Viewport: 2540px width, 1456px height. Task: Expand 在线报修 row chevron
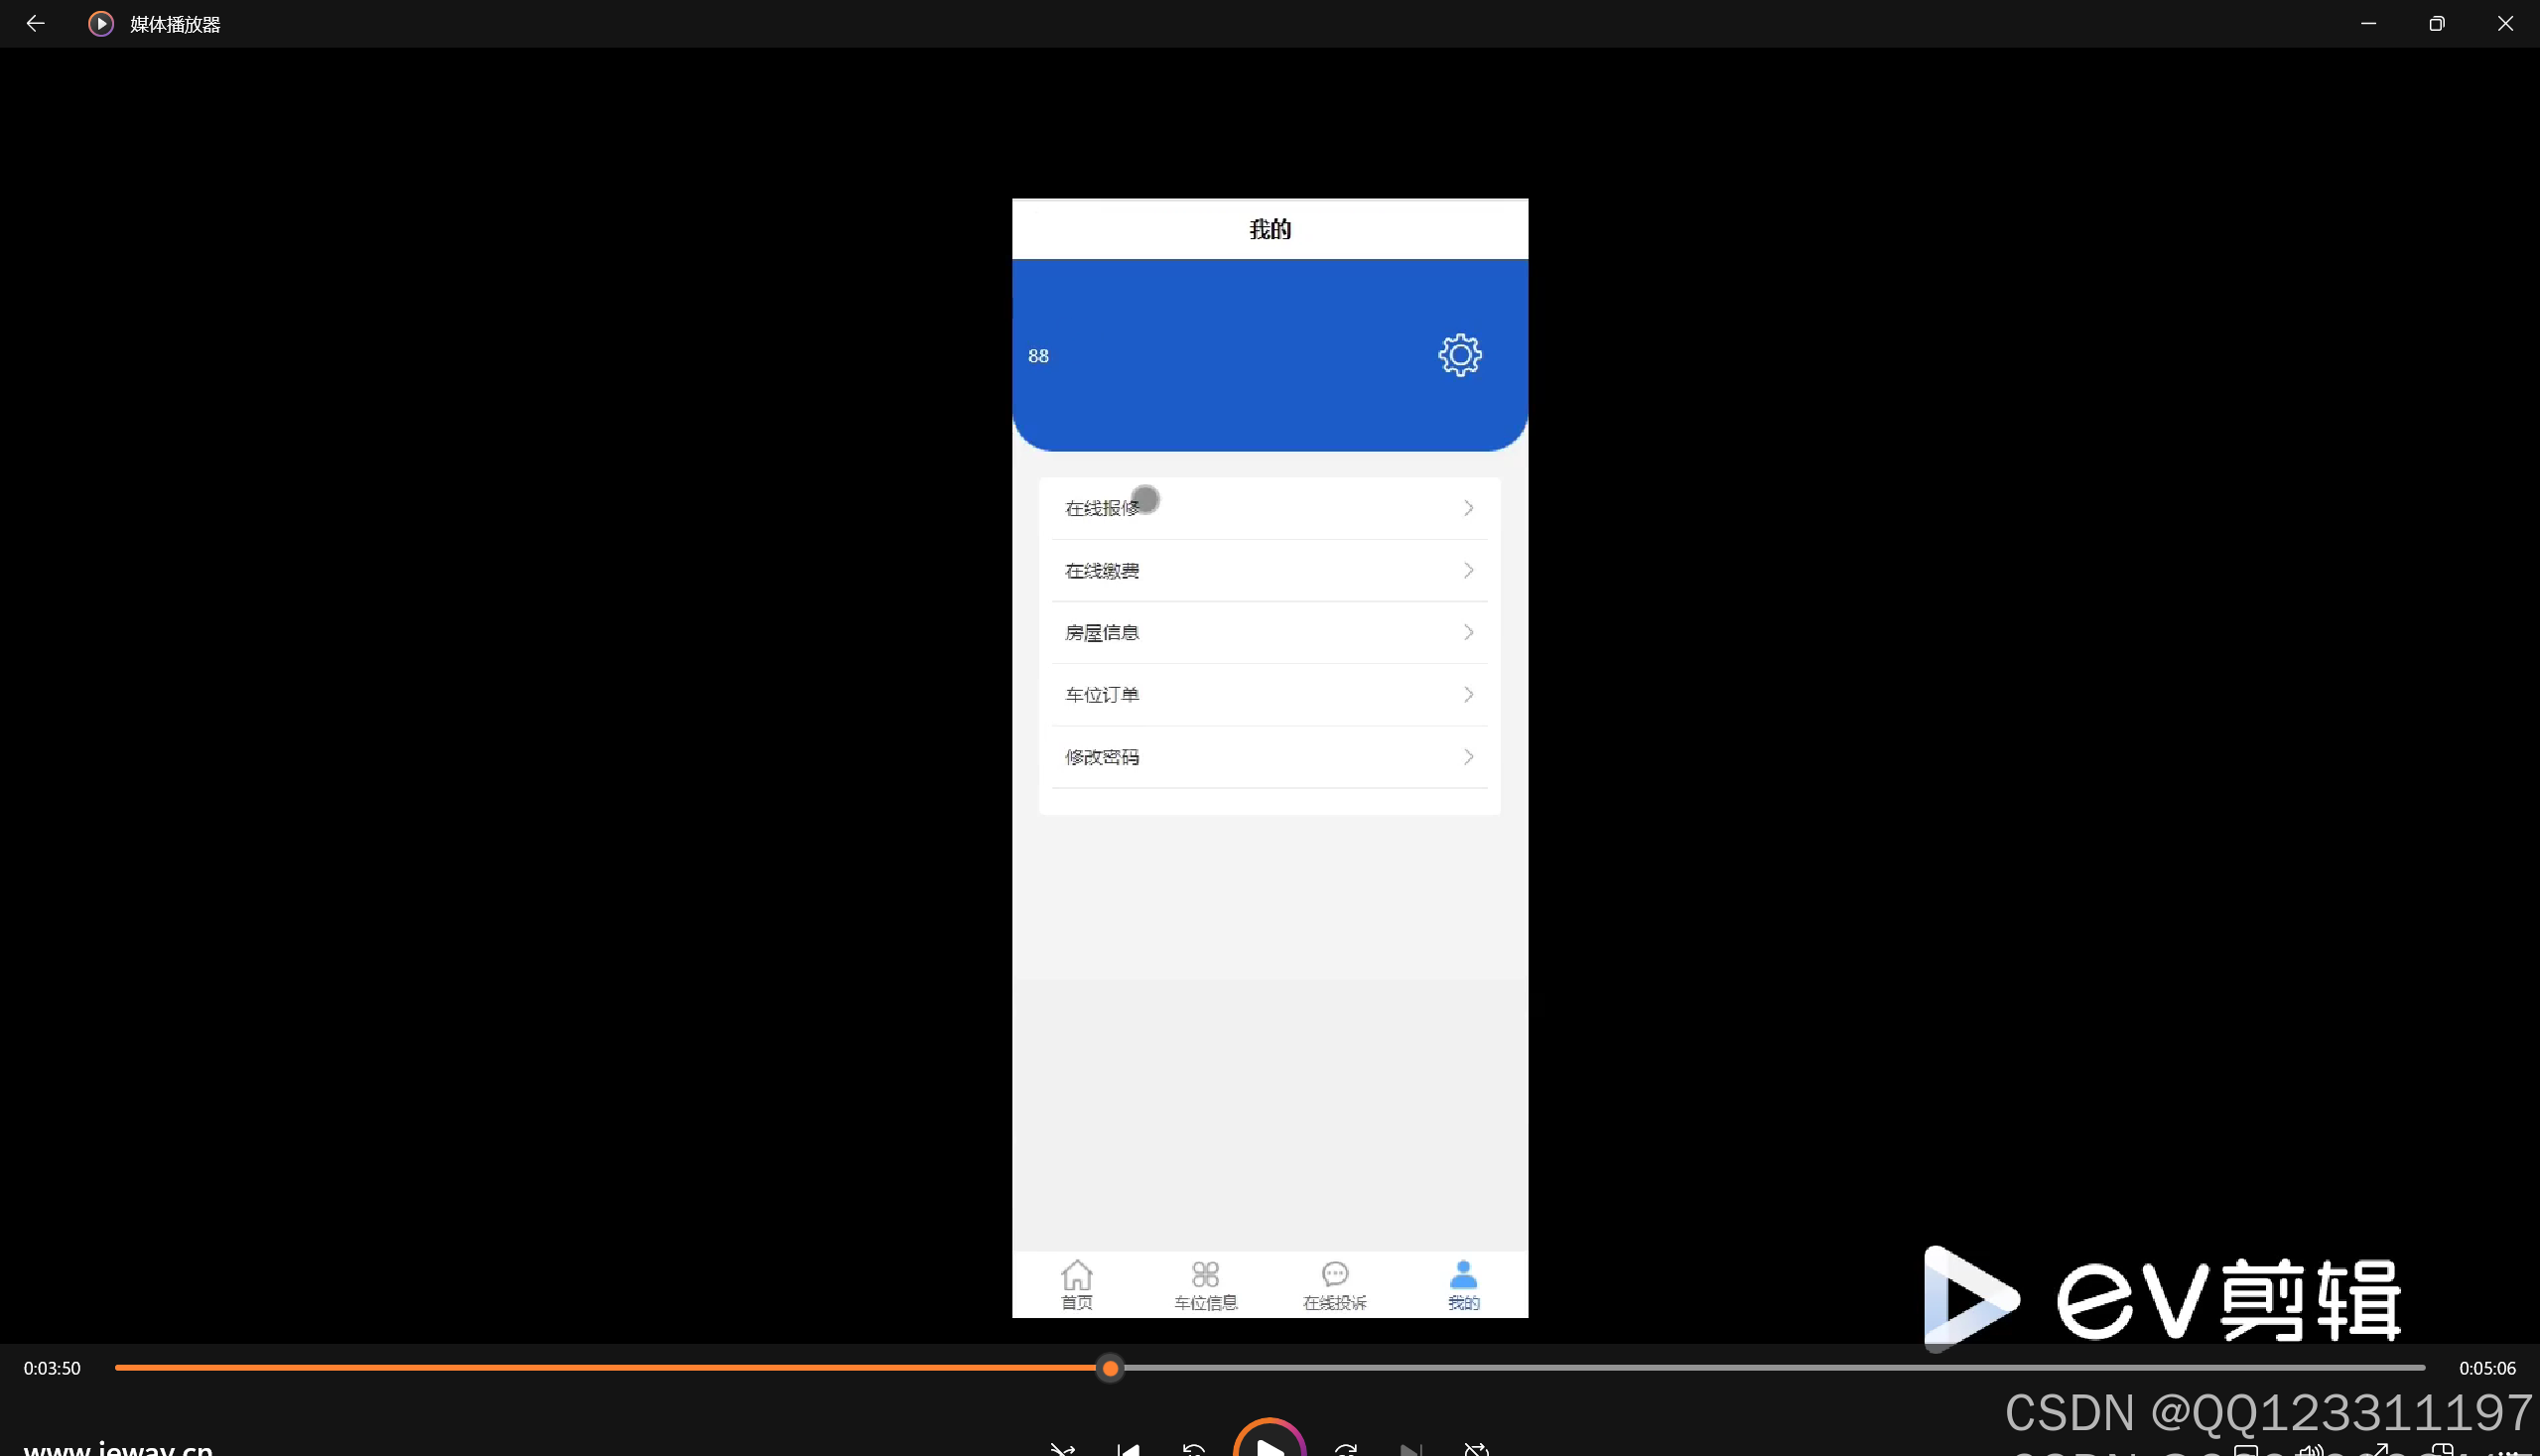(x=1468, y=508)
